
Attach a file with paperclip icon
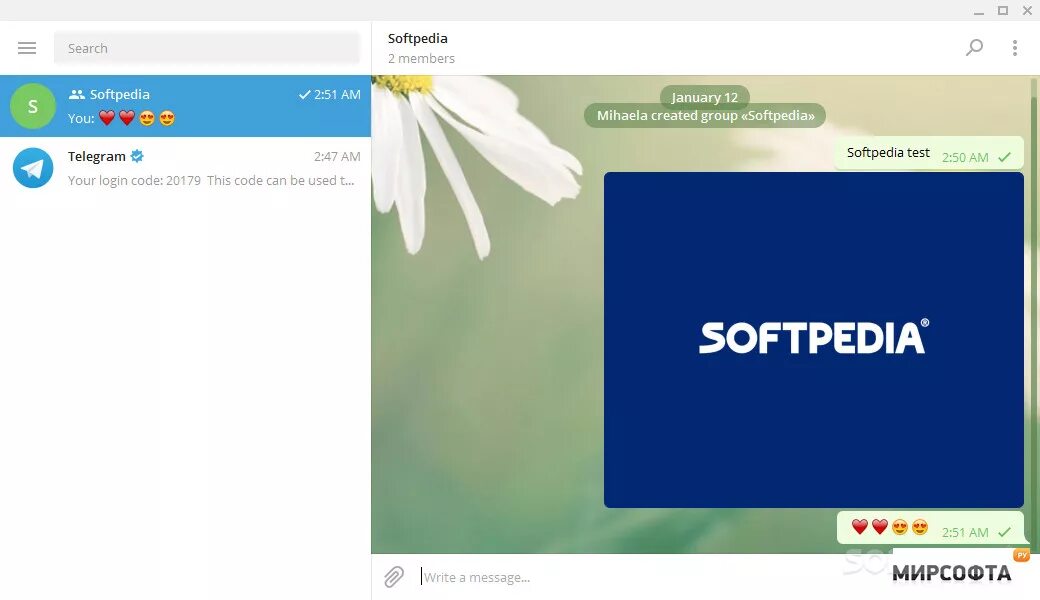[x=394, y=577]
